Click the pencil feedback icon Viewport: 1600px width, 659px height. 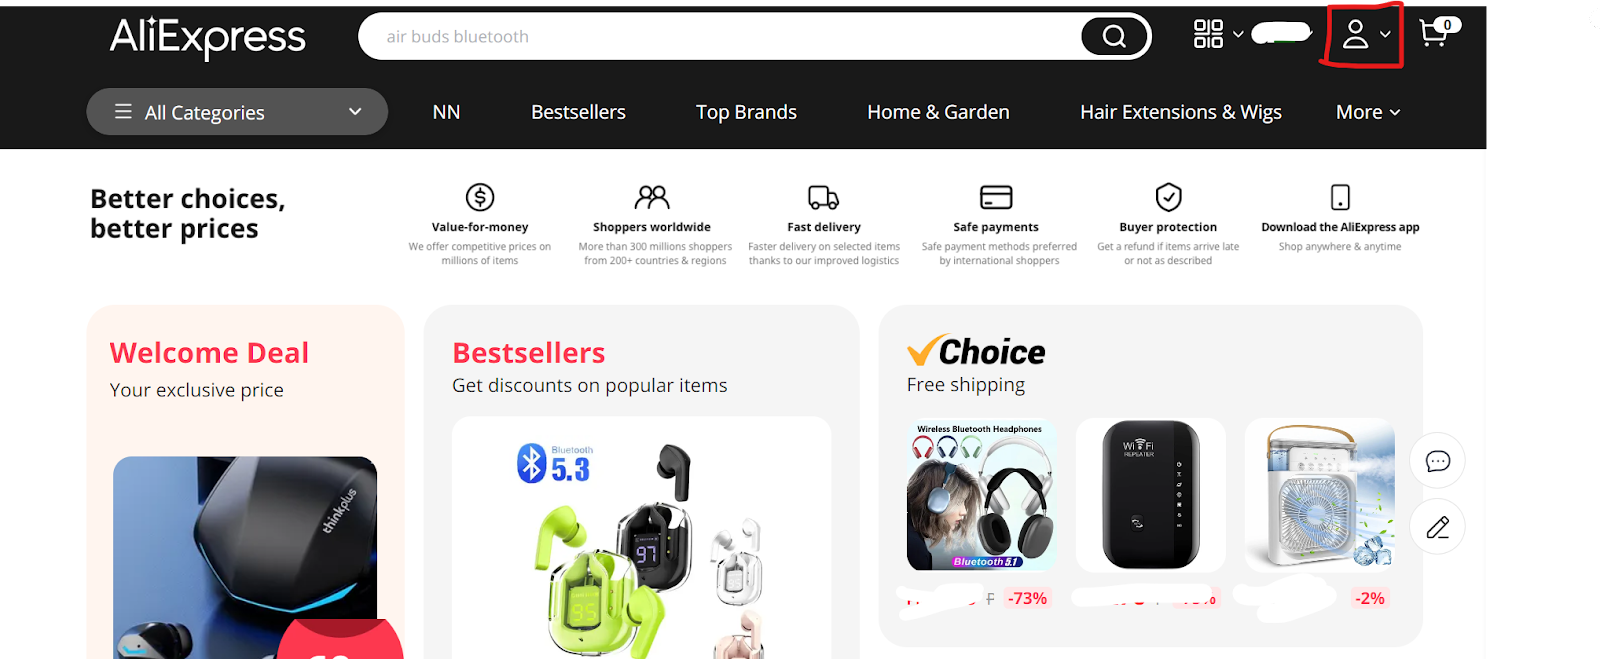(1437, 527)
